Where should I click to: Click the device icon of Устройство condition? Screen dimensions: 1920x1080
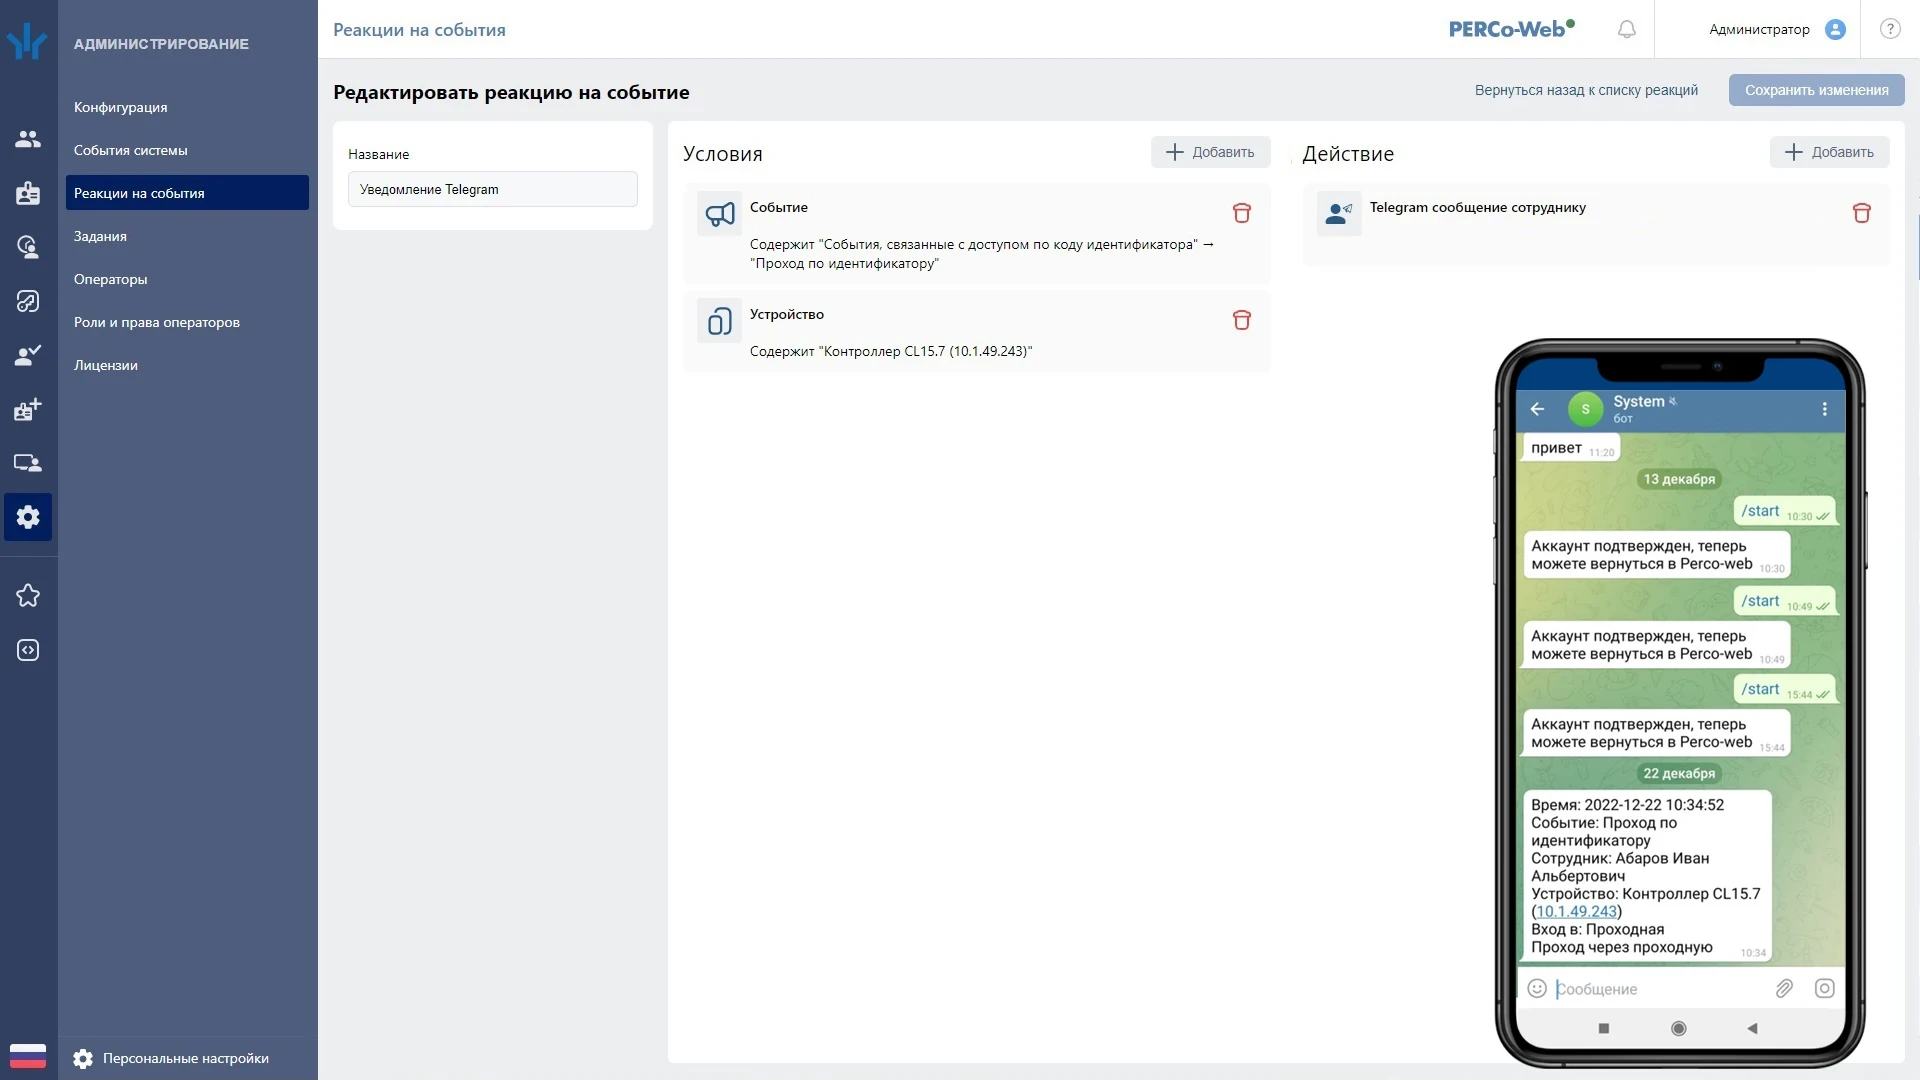point(720,321)
